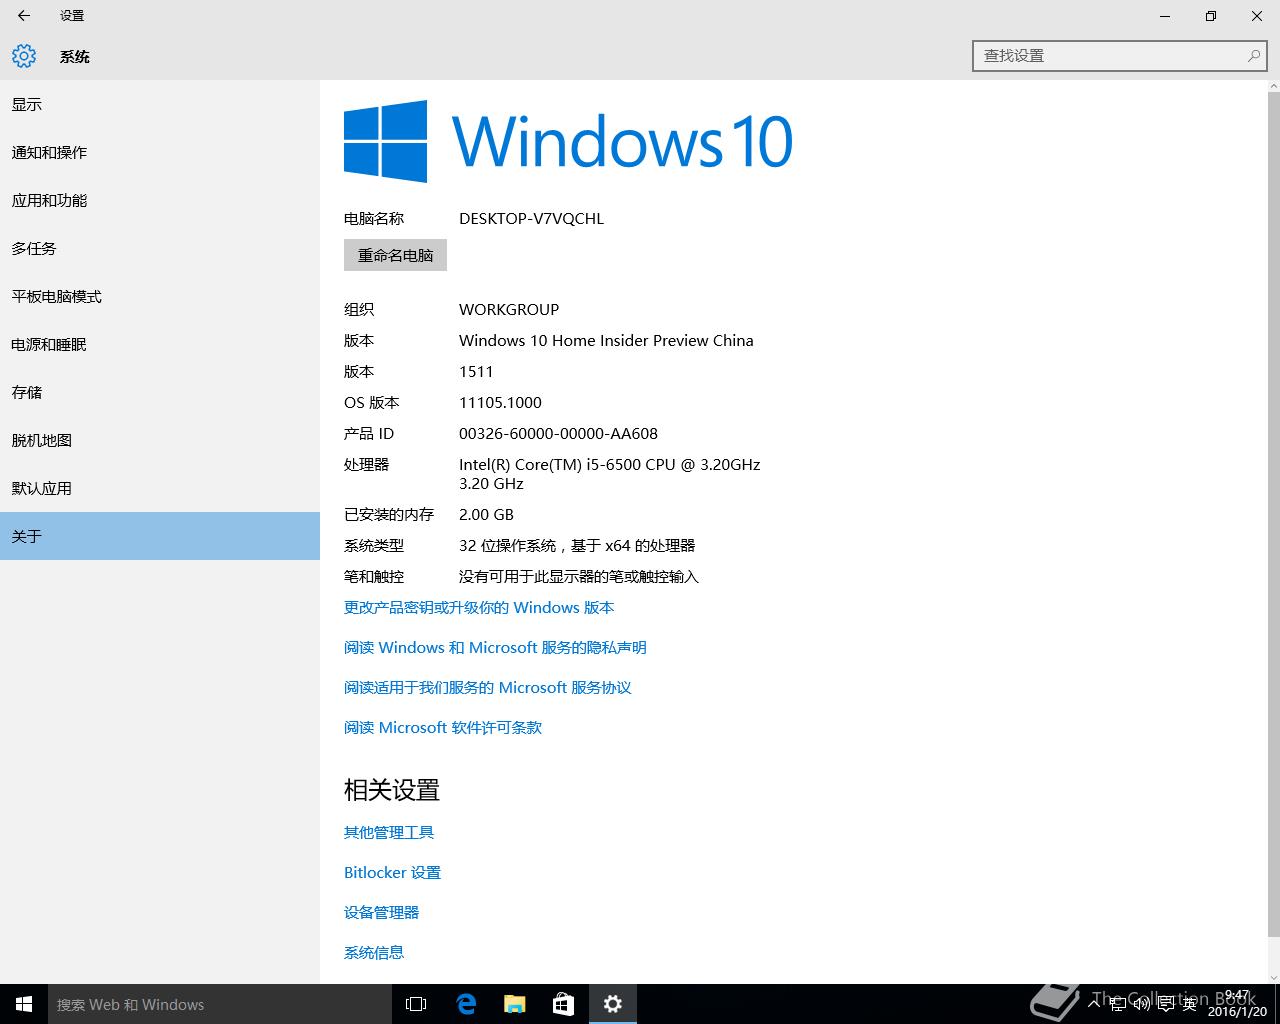1280x1024 pixels.
Task: Click the 系统 header title
Action: 75,56
